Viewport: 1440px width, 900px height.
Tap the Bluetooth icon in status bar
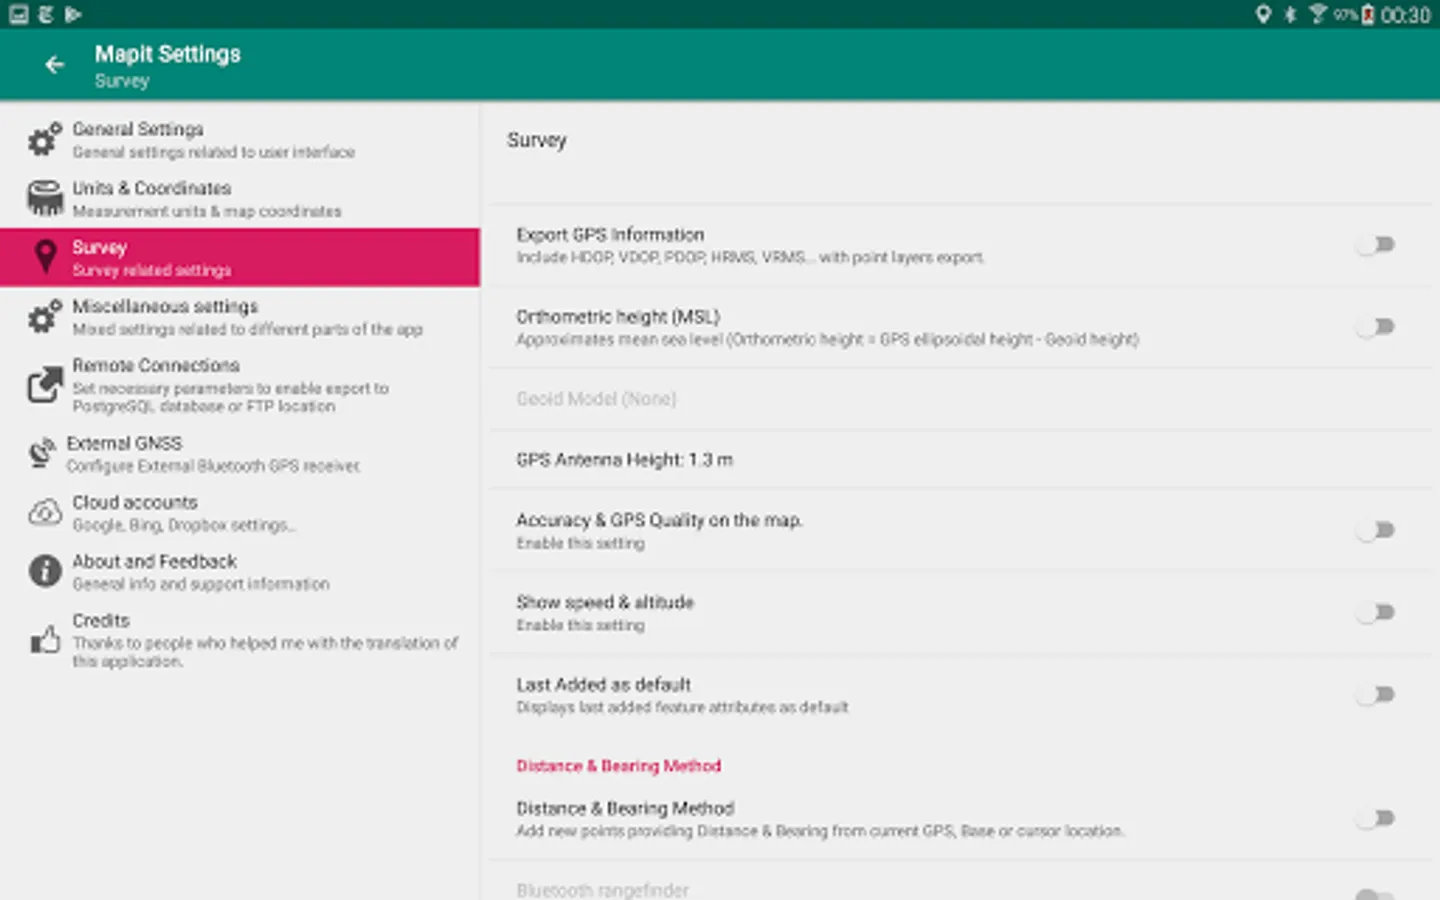click(x=1290, y=14)
